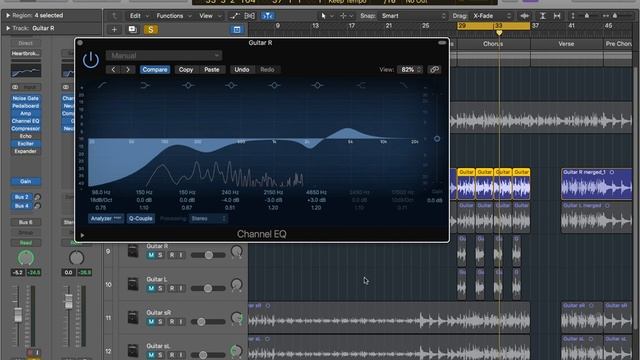Click the Verse arrangement marker
Screen dimensions: 640x360
pos(566,44)
